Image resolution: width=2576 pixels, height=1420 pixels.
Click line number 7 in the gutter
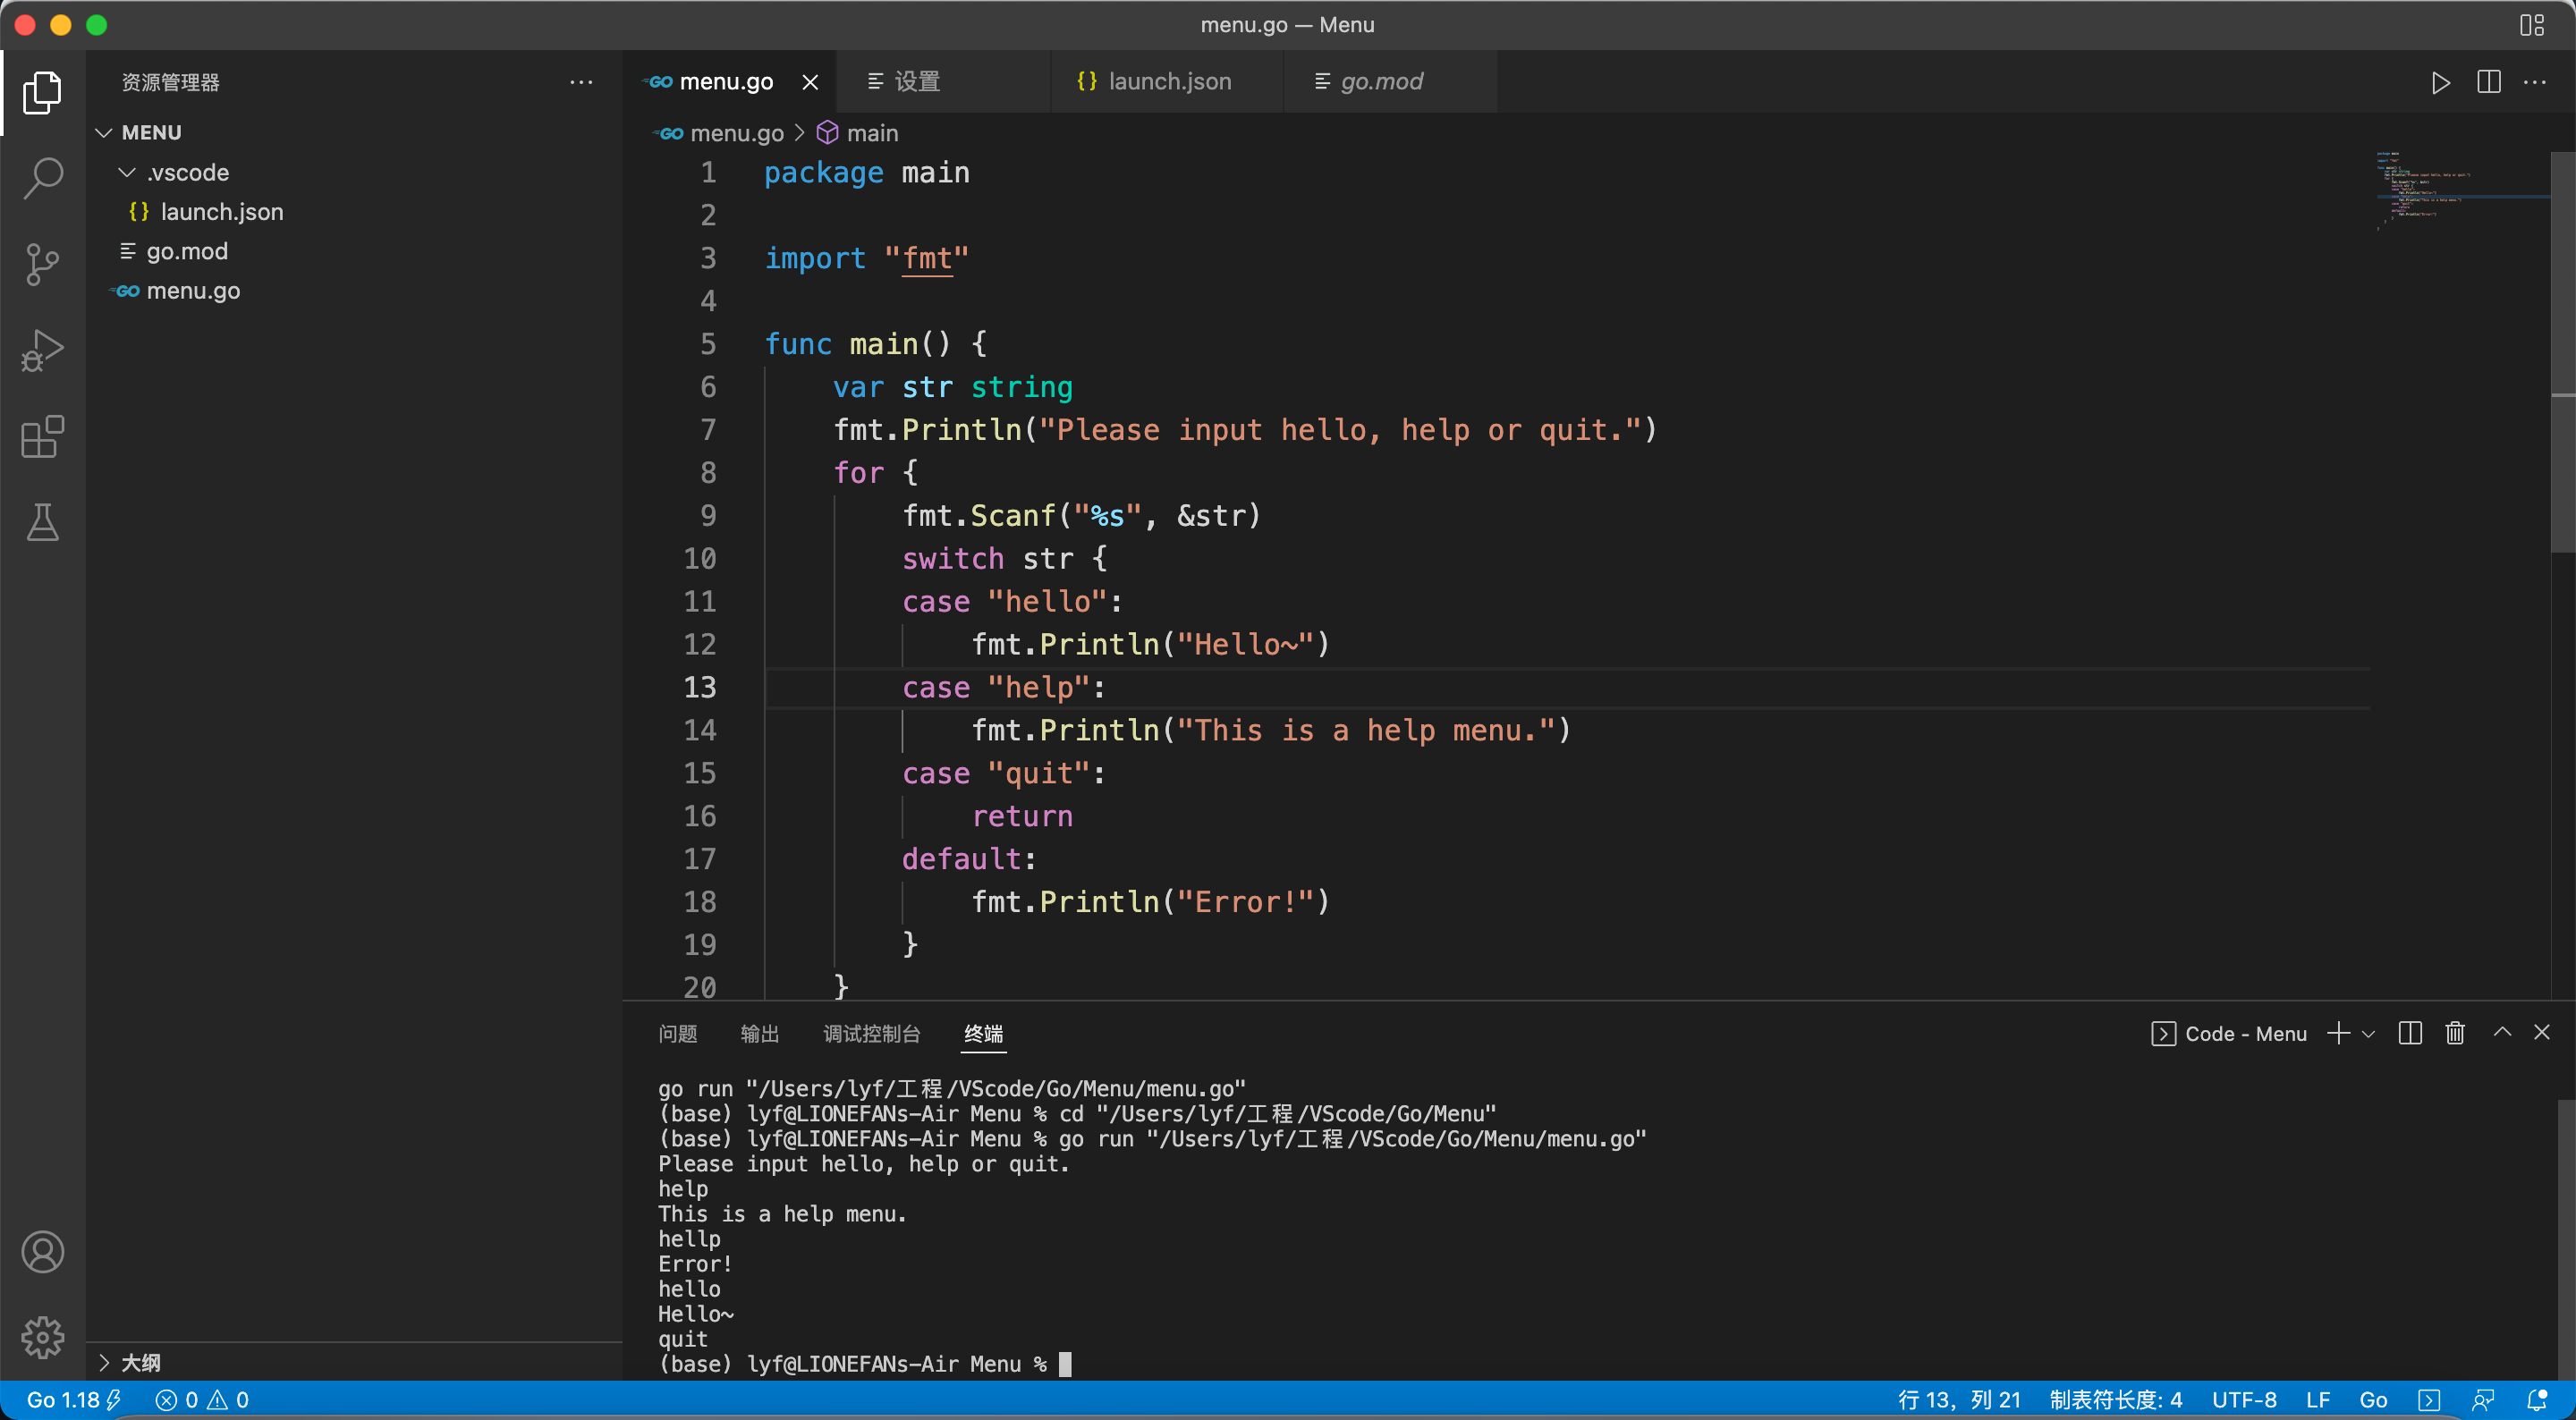[708, 430]
